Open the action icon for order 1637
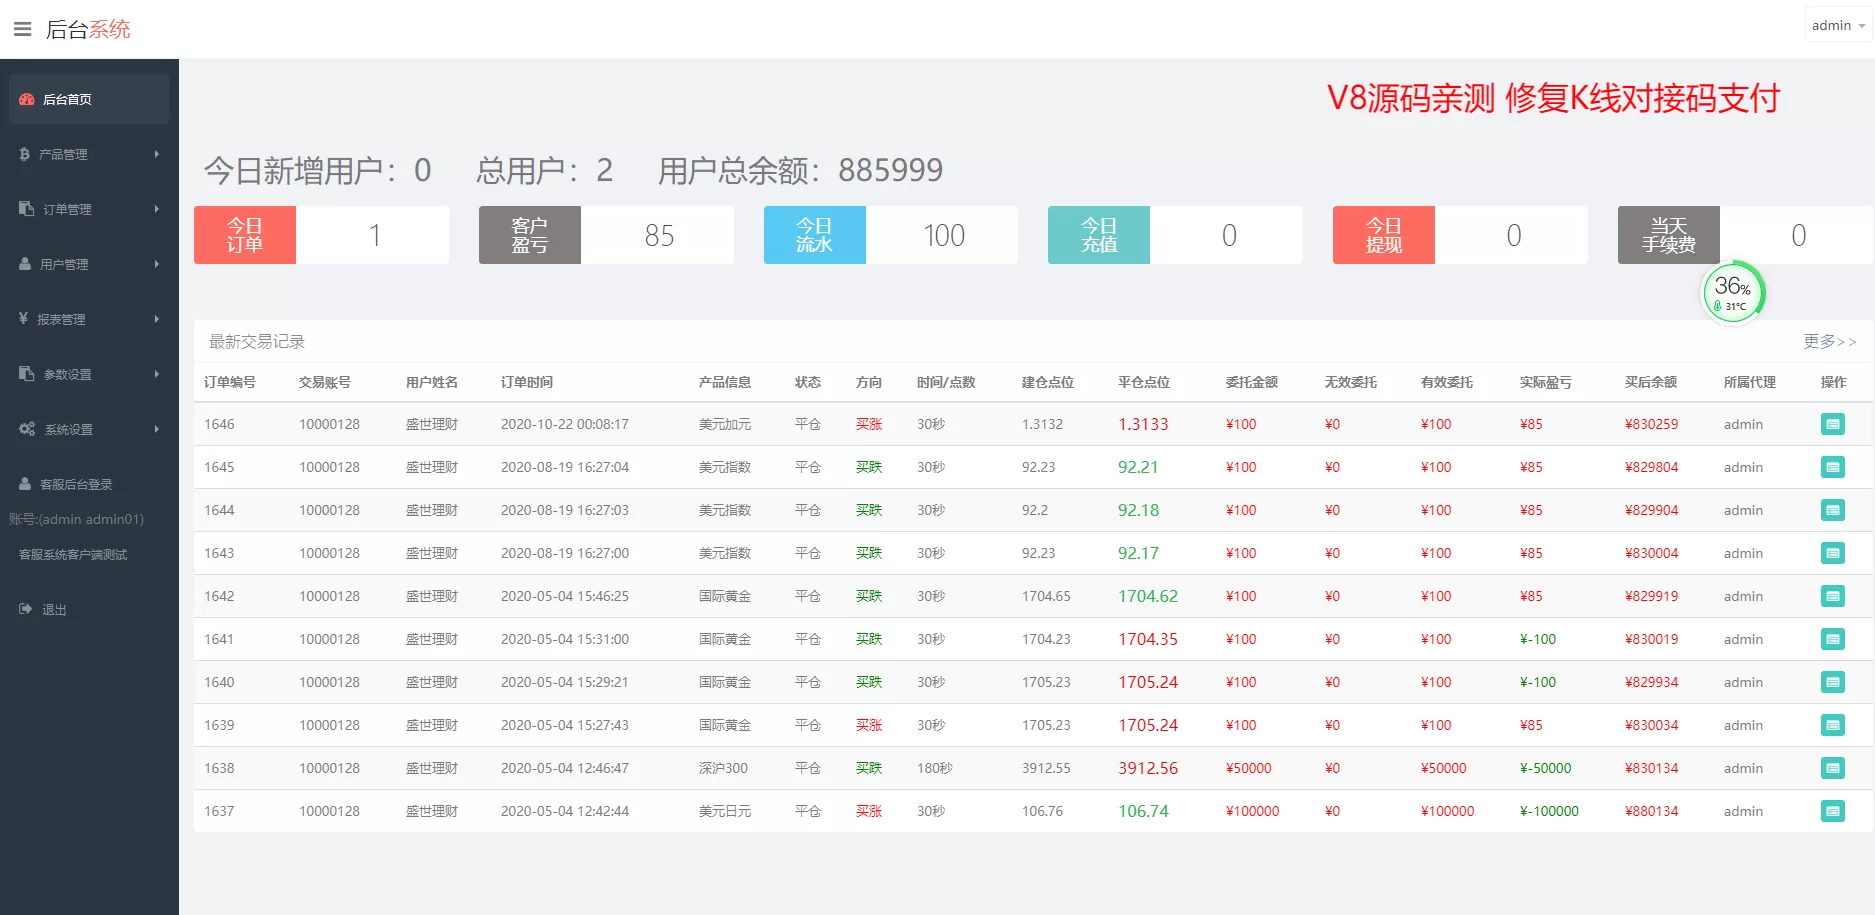1875x915 pixels. point(1832,811)
